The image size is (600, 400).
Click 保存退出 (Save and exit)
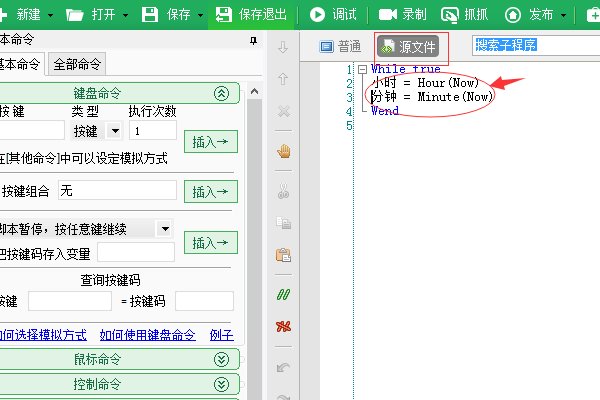[x=251, y=15]
